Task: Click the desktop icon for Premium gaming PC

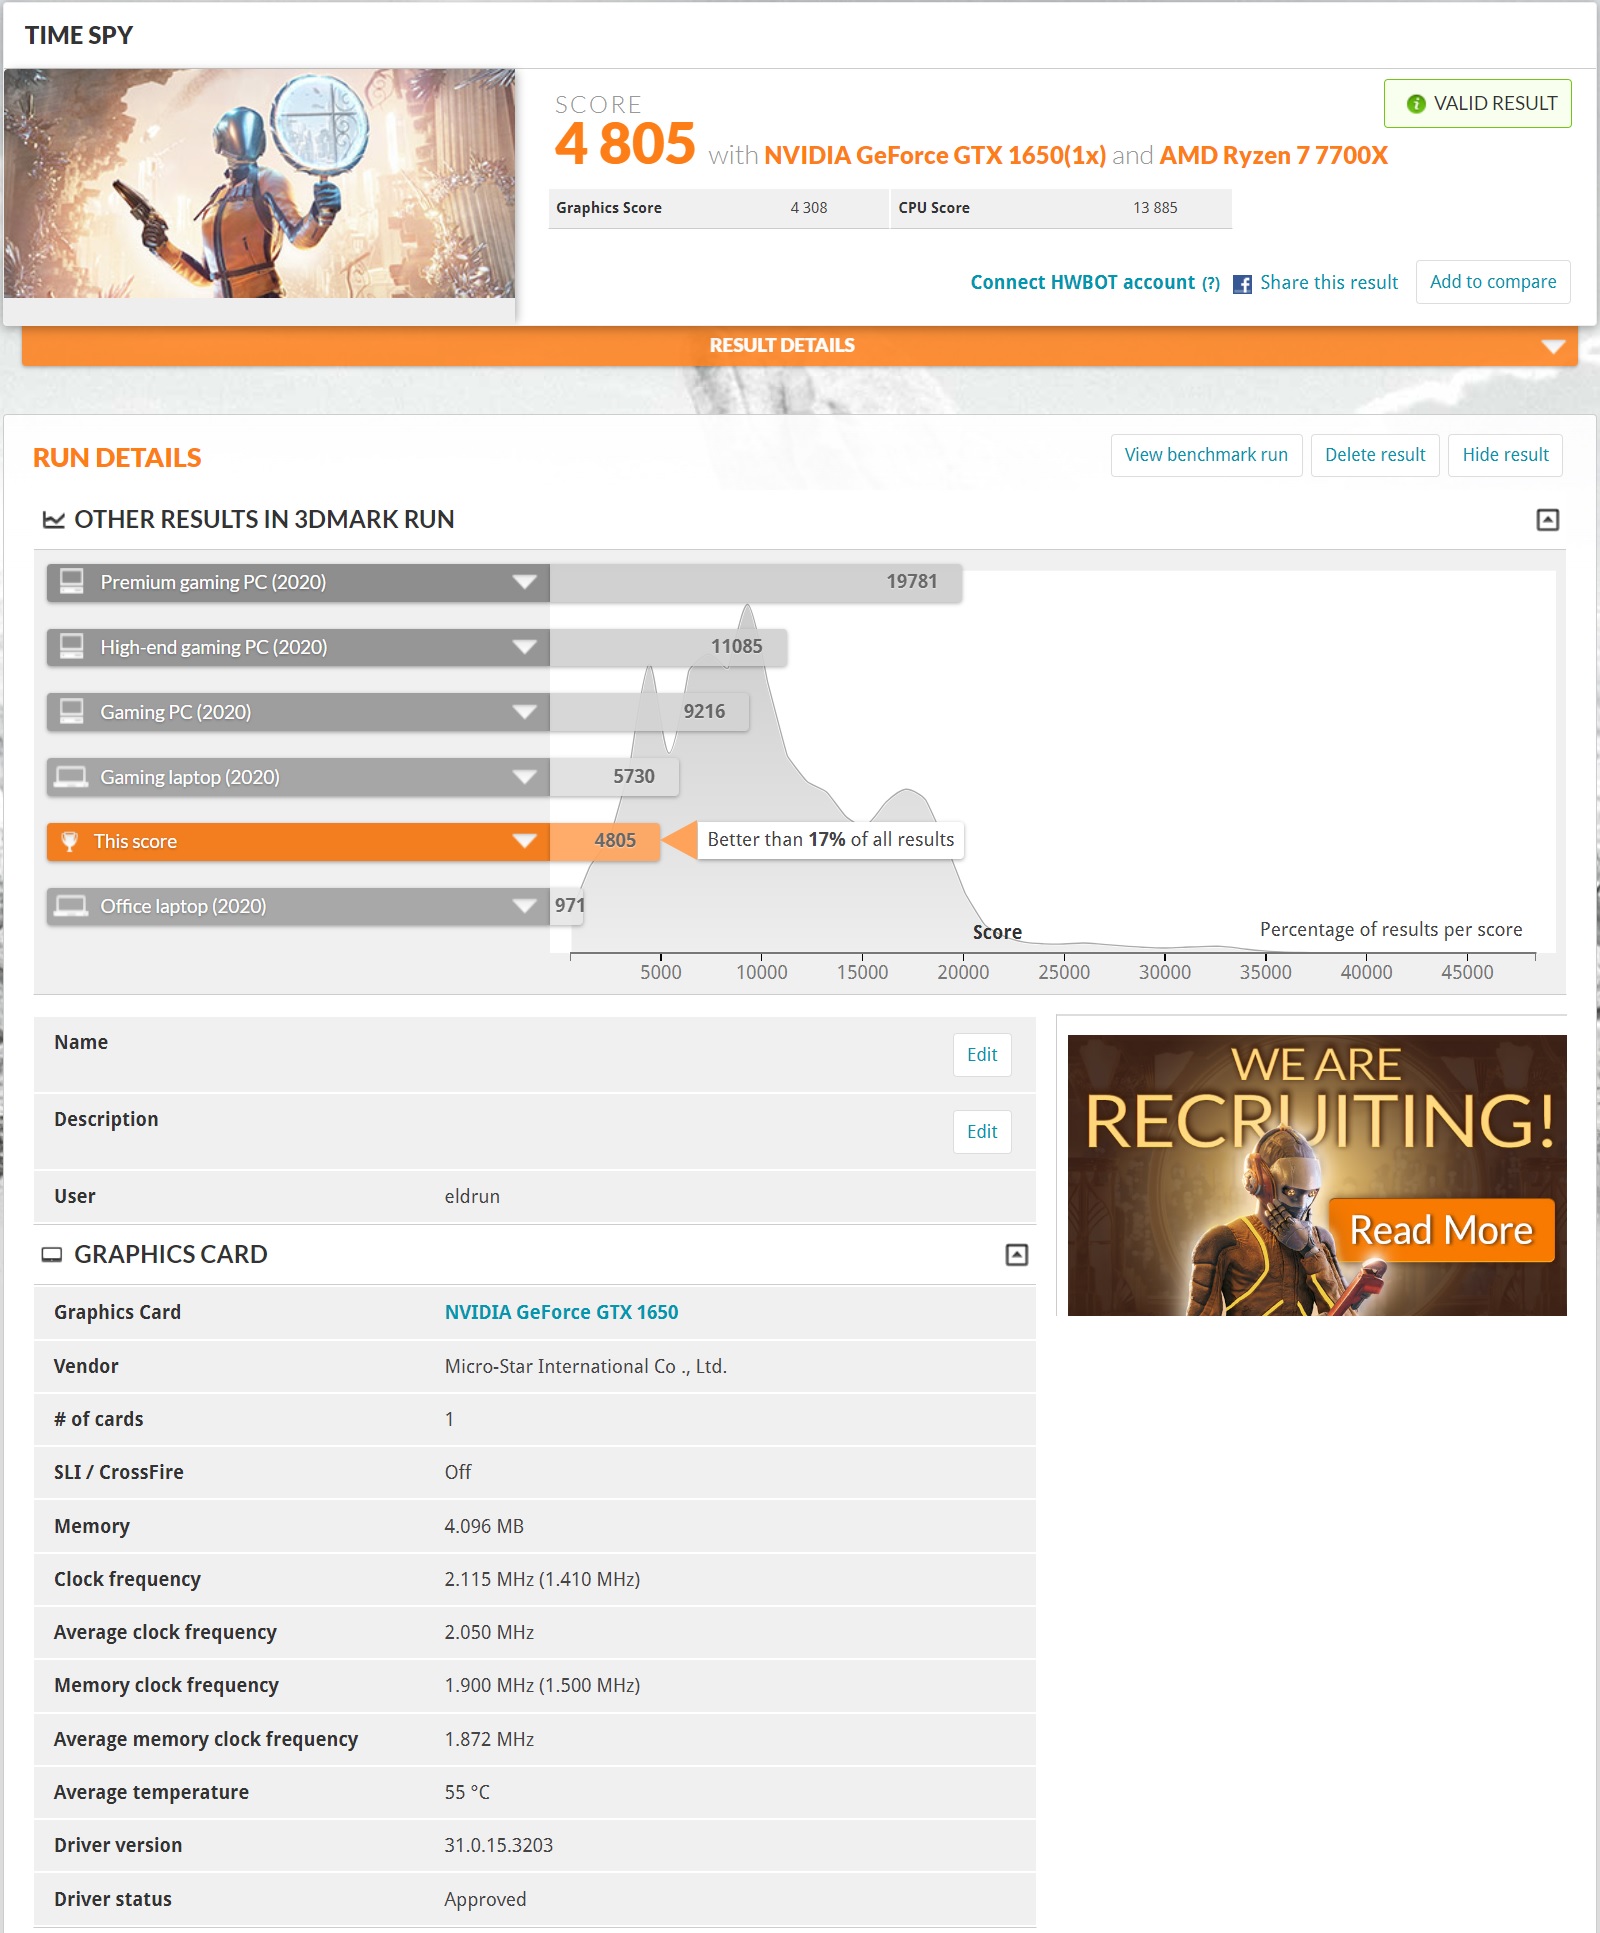Action: (x=71, y=582)
